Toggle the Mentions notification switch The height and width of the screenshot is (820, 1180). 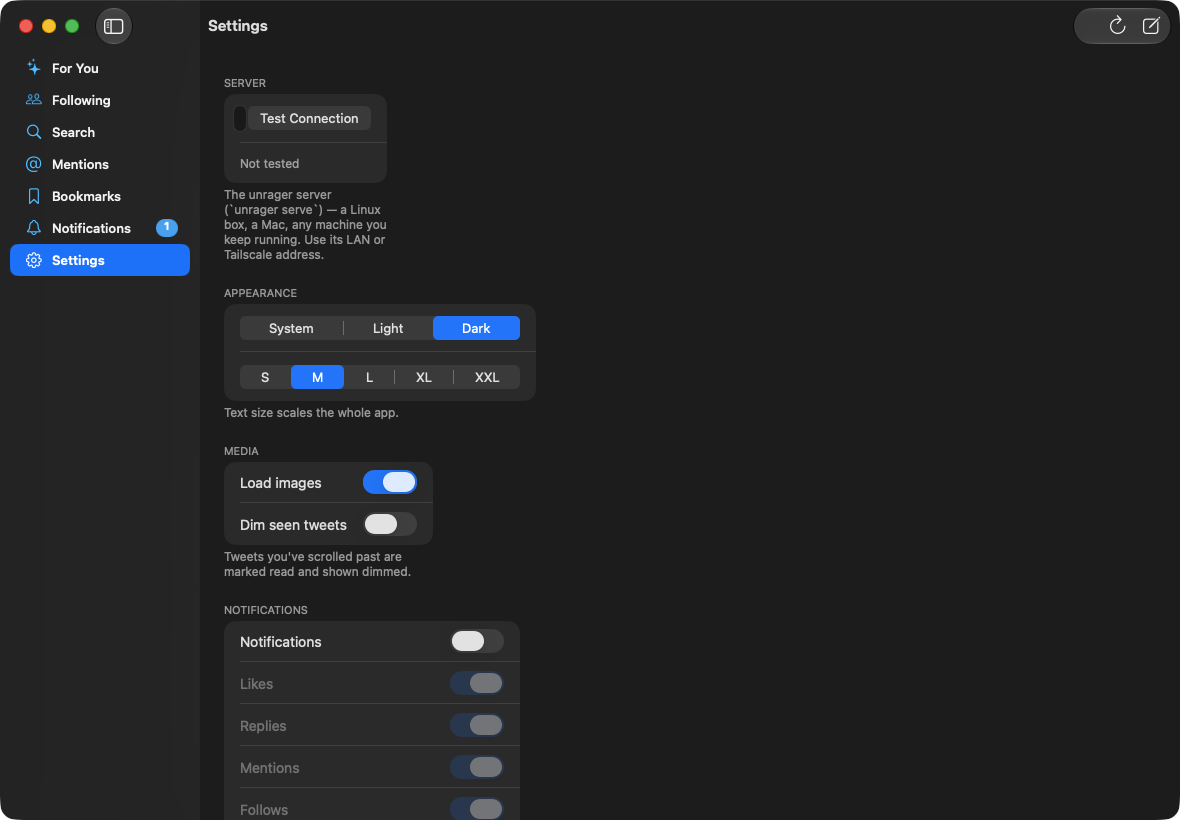click(x=477, y=767)
